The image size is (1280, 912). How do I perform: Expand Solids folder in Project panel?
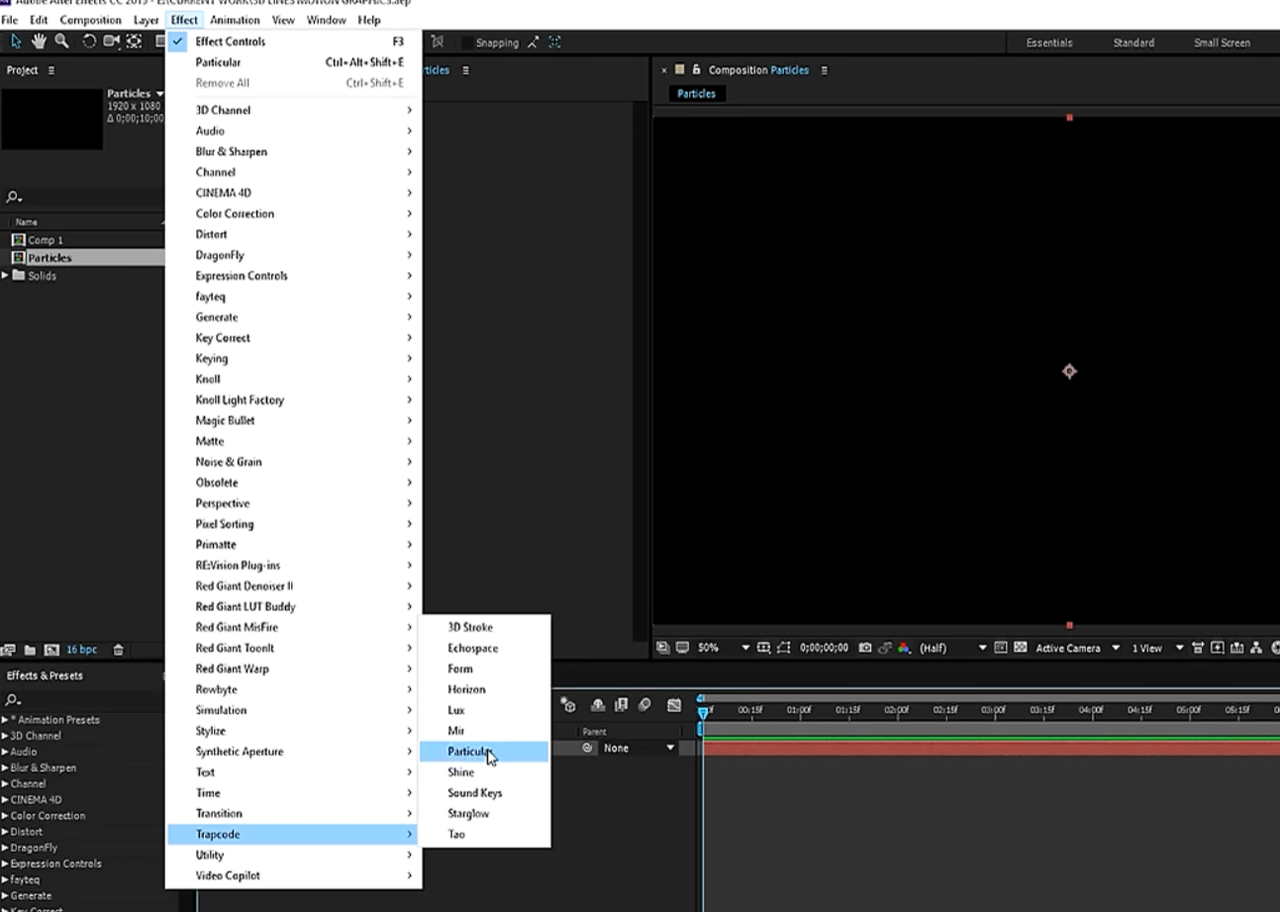click(5, 275)
